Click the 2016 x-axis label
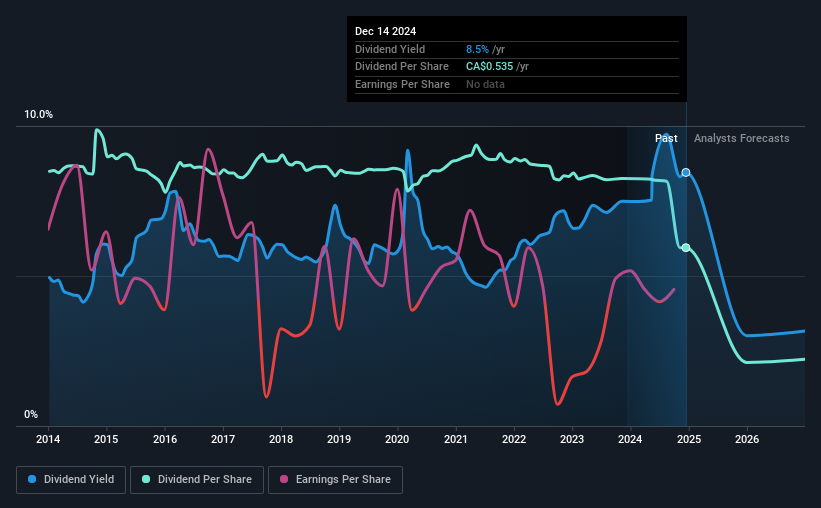The height and width of the screenshot is (508, 821). pyautogui.click(x=165, y=439)
